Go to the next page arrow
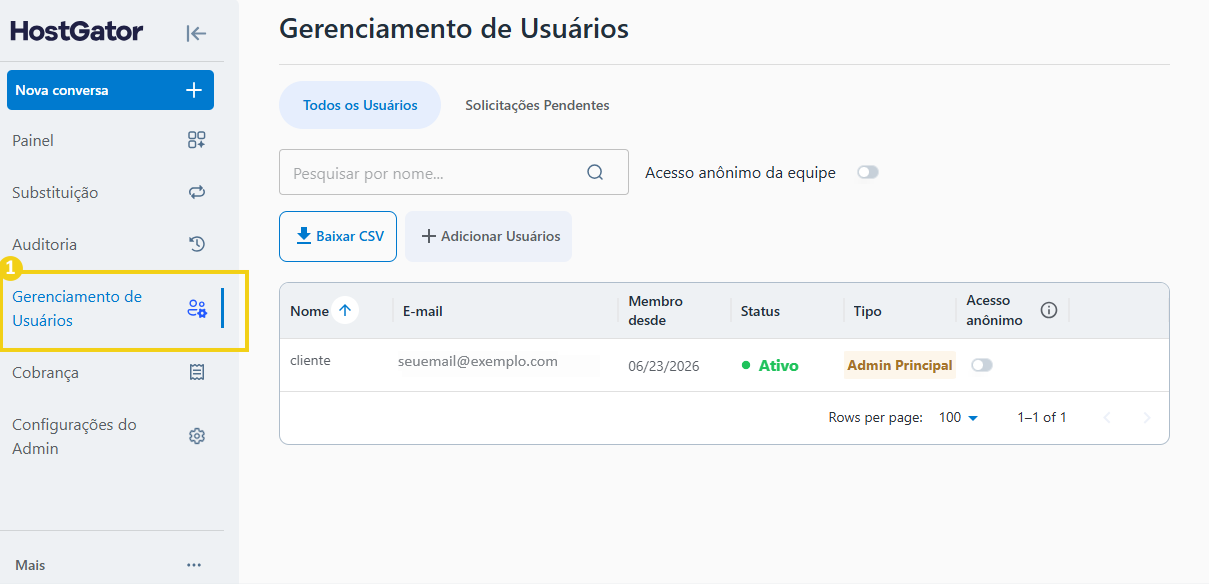Viewport: 1209px width, 584px height. (x=1147, y=418)
